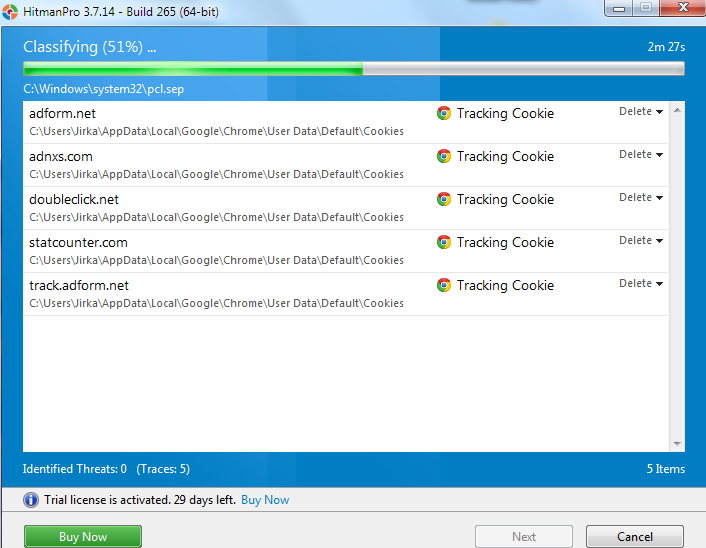Select the statcounter.com entry name
Image resolution: width=706 pixels, height=548 pixels.
78,242
